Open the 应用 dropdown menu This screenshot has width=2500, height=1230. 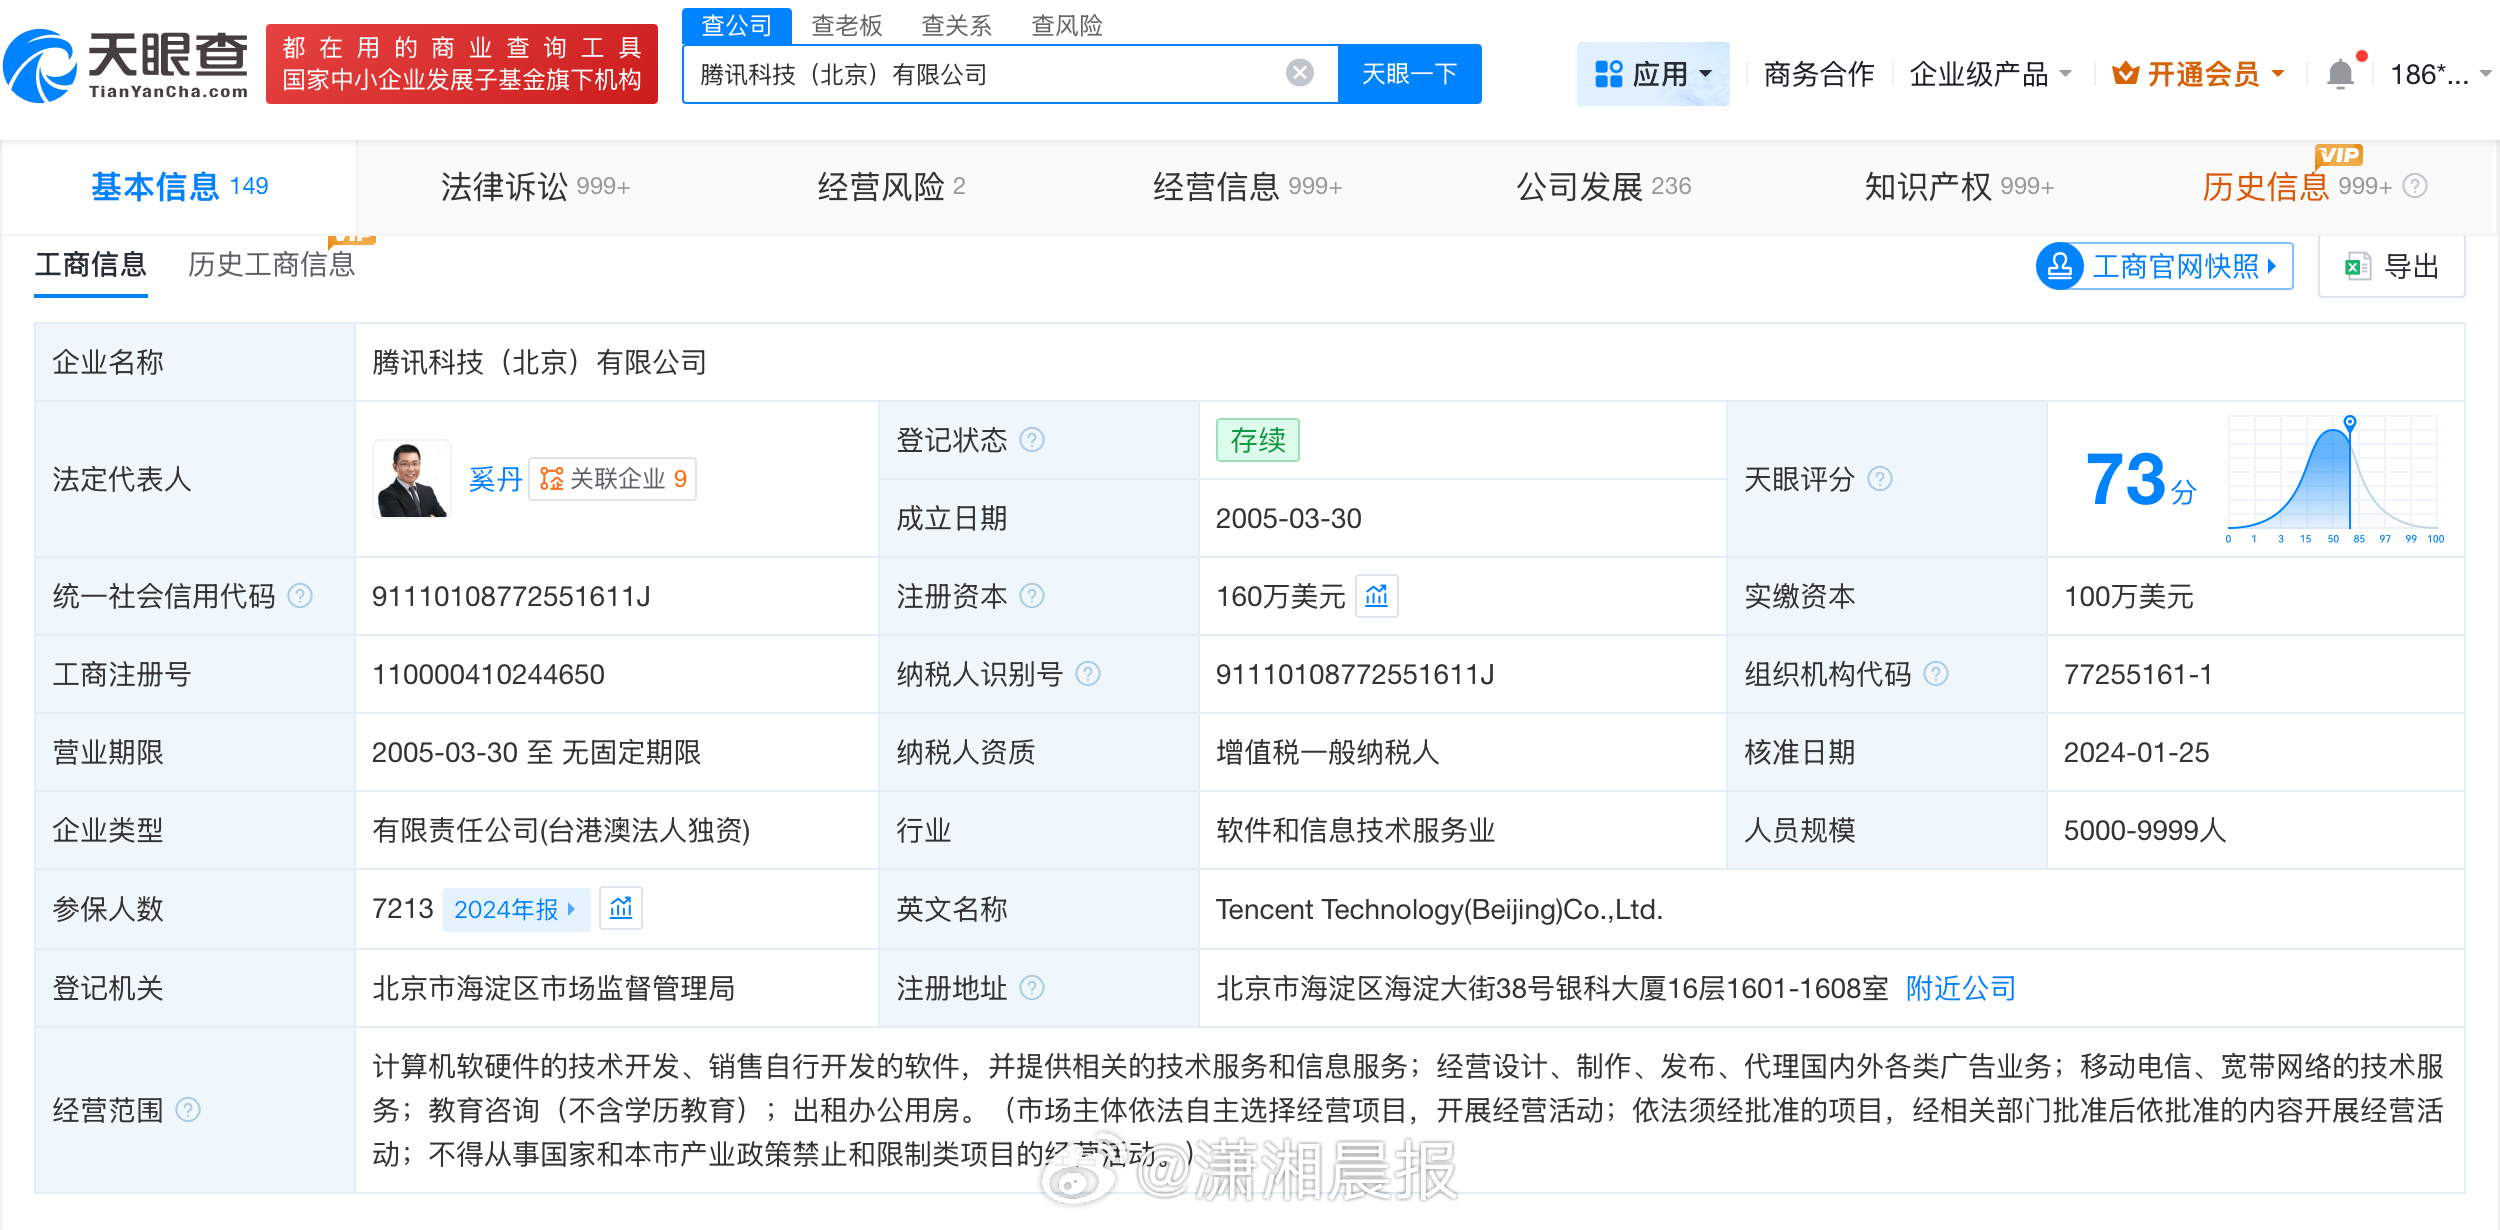point(1653,74)
